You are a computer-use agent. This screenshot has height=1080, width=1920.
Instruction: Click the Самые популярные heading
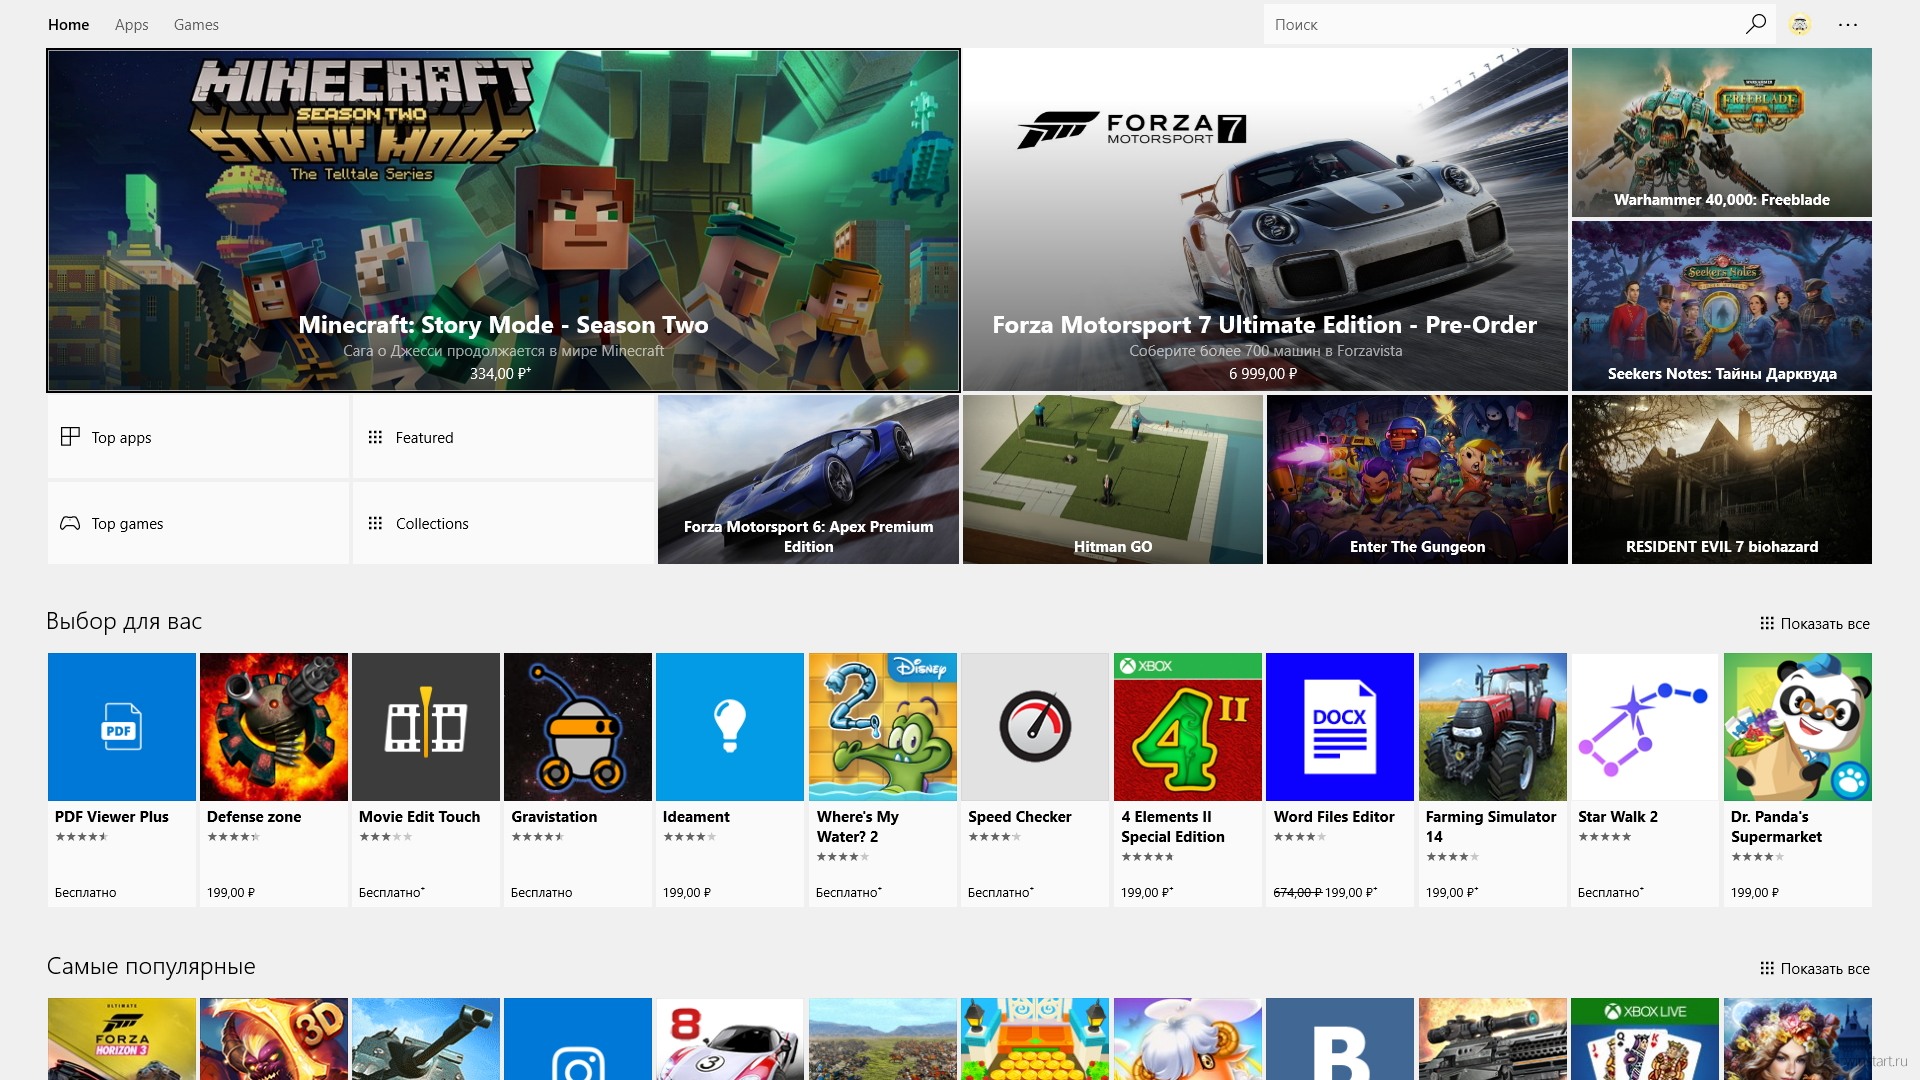(x=151, y=966)
